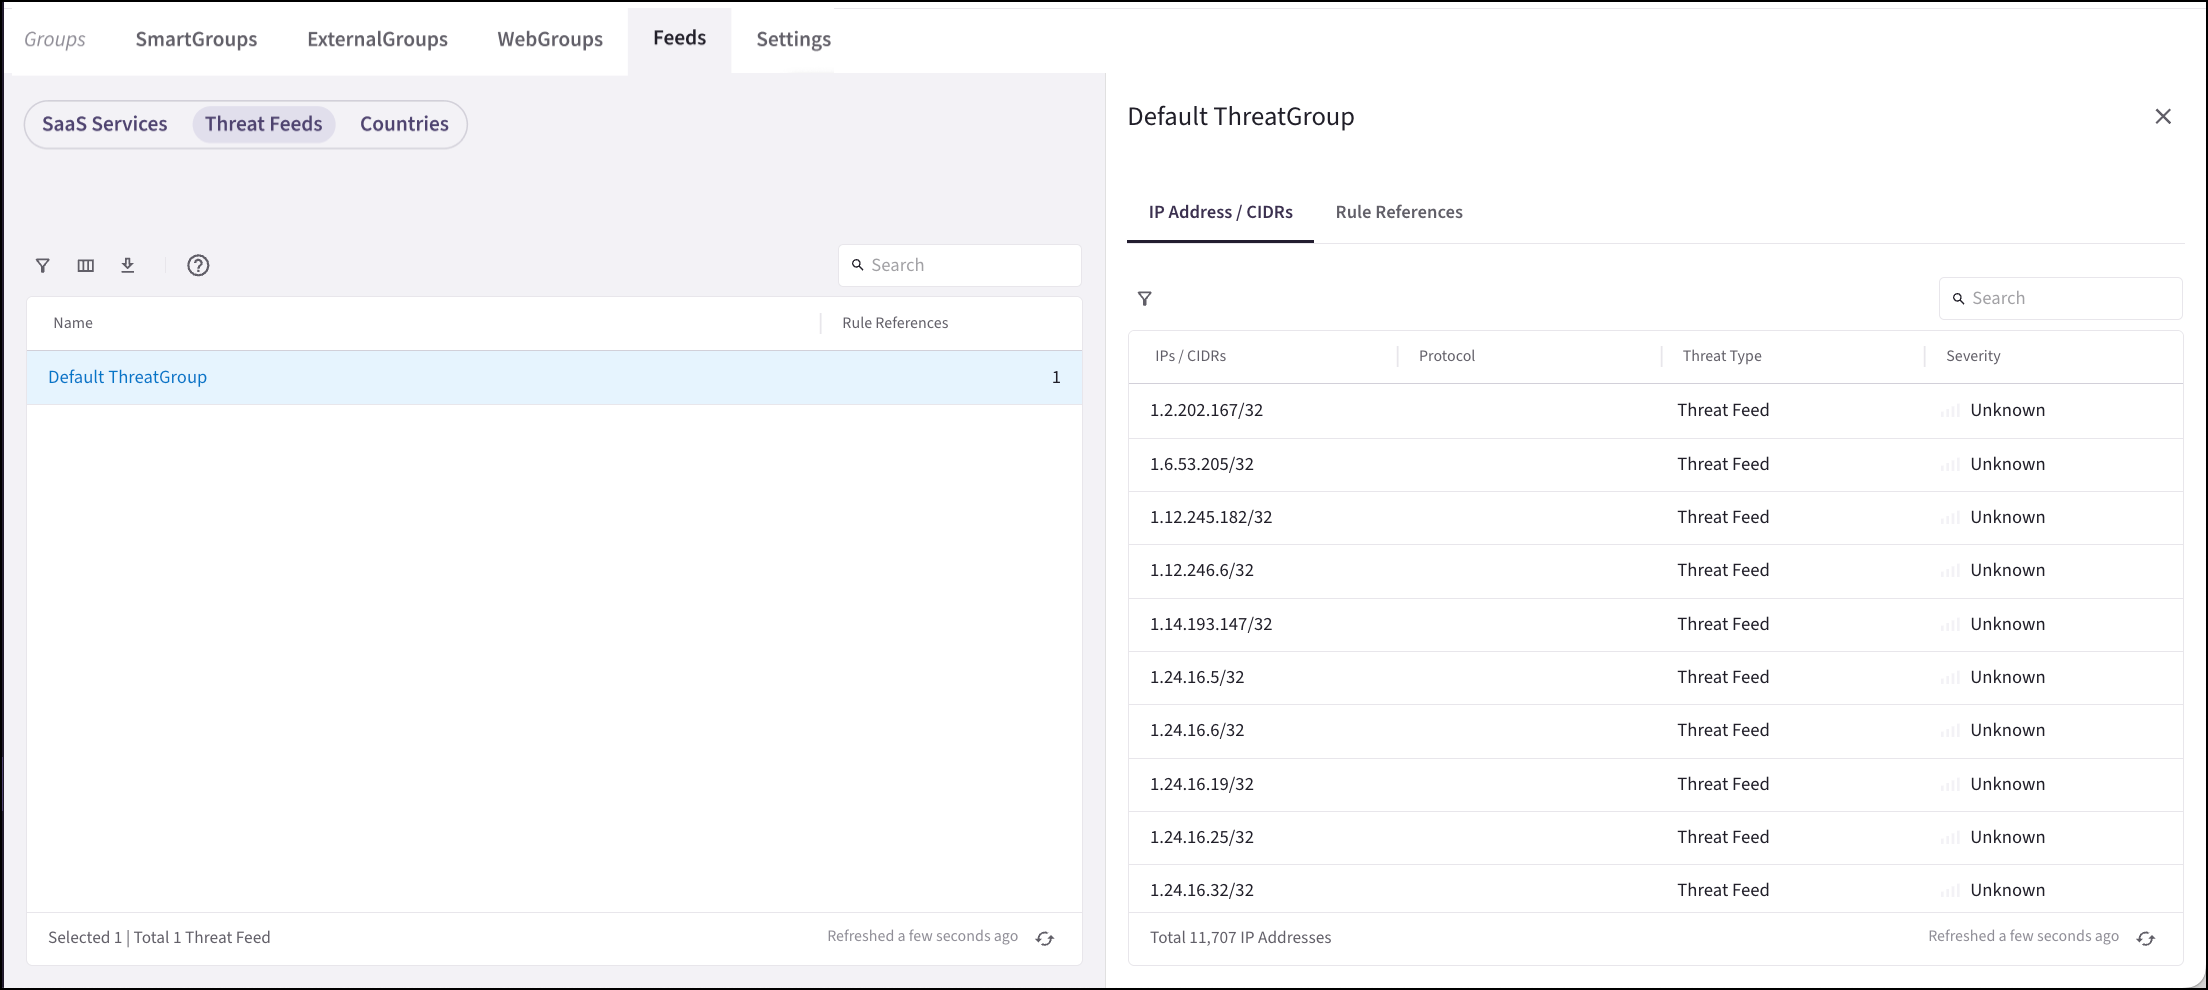Open filter options in the IP Address panel
The width and height of the screenshot is (2208, 990).
pyautogui.click(x=1145, y=298)
